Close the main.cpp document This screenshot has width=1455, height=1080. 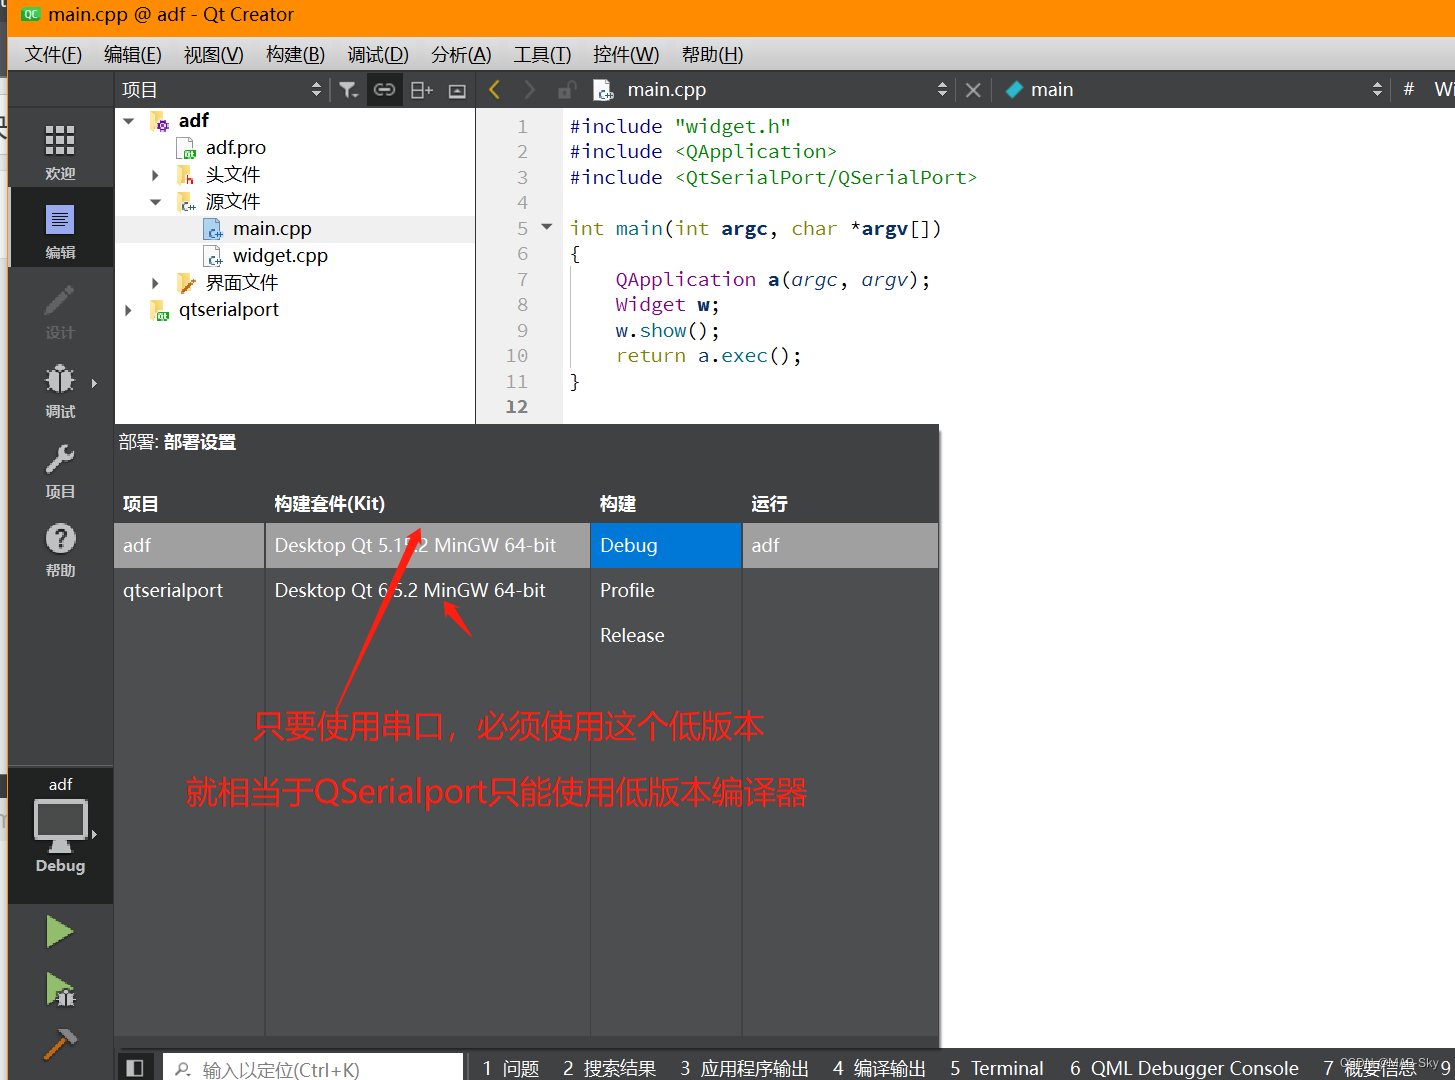pyautogui.click(x=972, y=90)
